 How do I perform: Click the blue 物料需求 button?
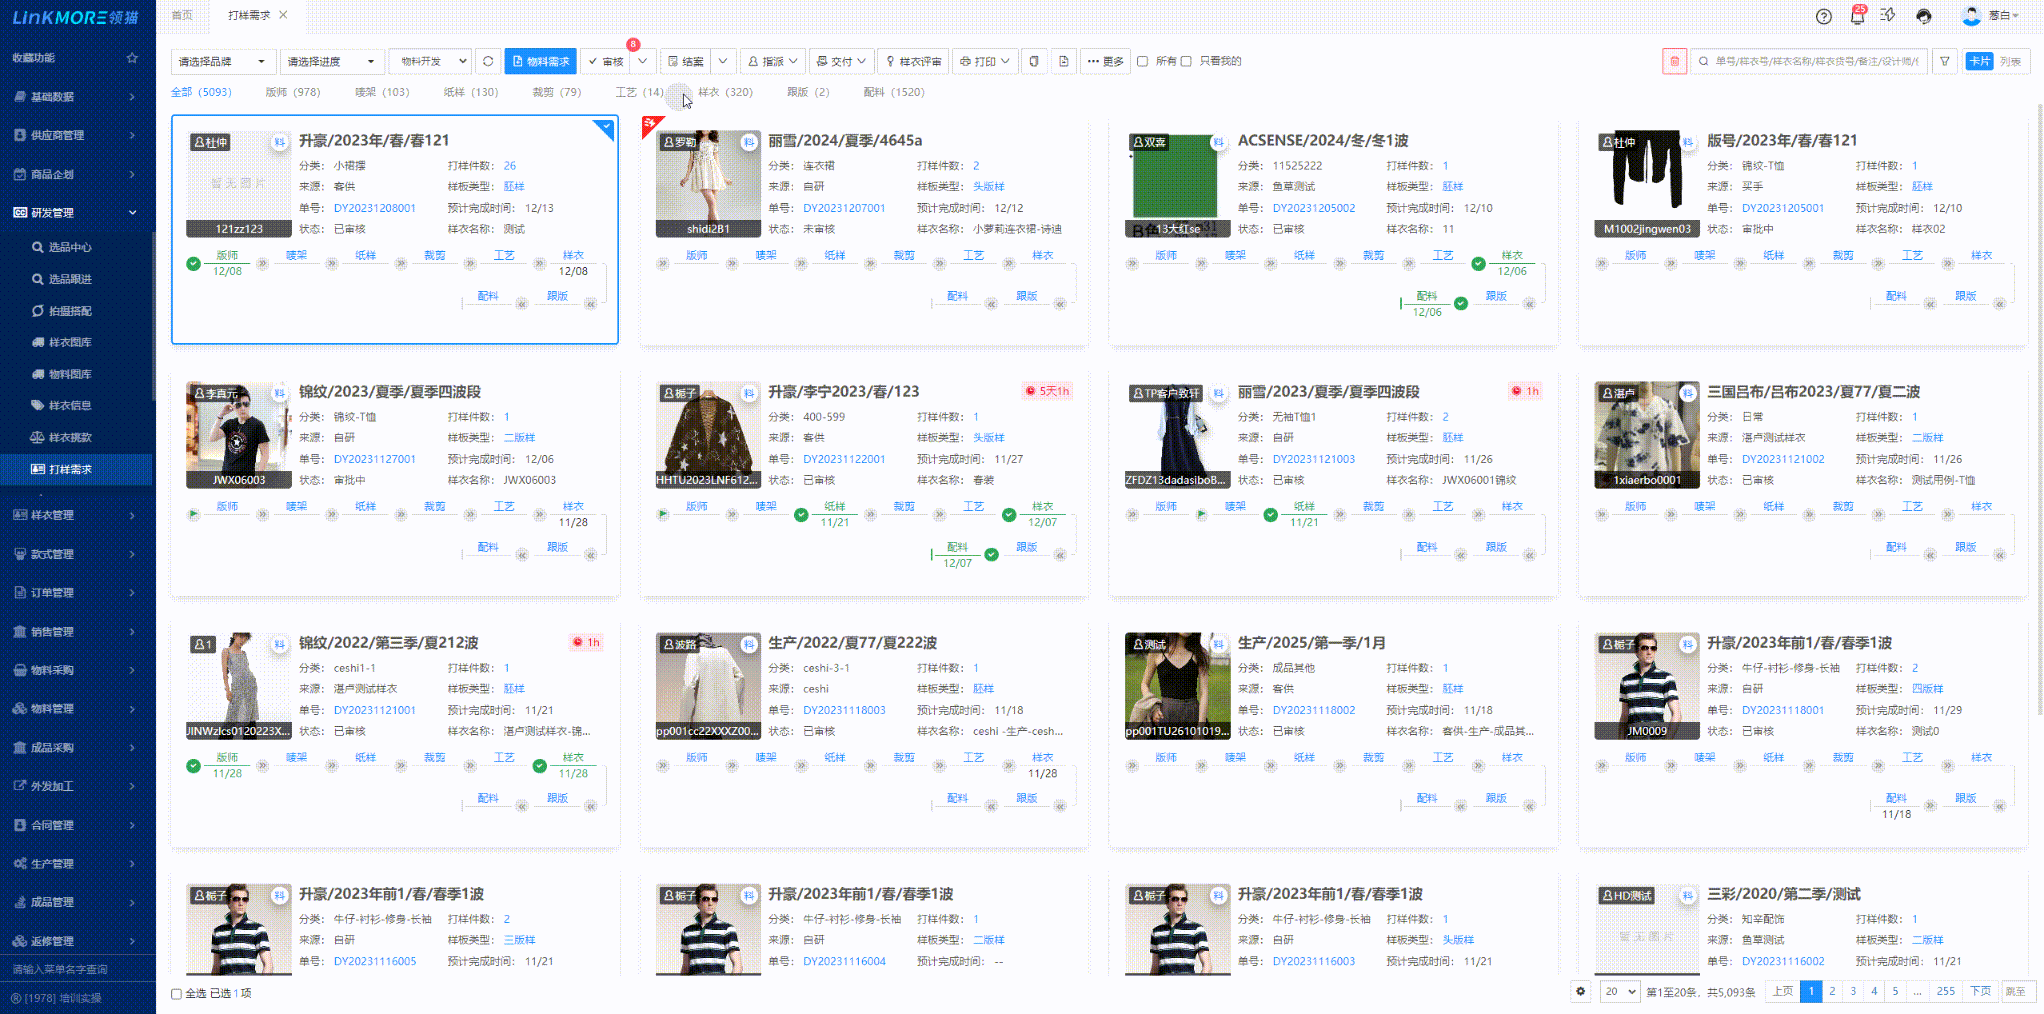[x=541, y=61]
